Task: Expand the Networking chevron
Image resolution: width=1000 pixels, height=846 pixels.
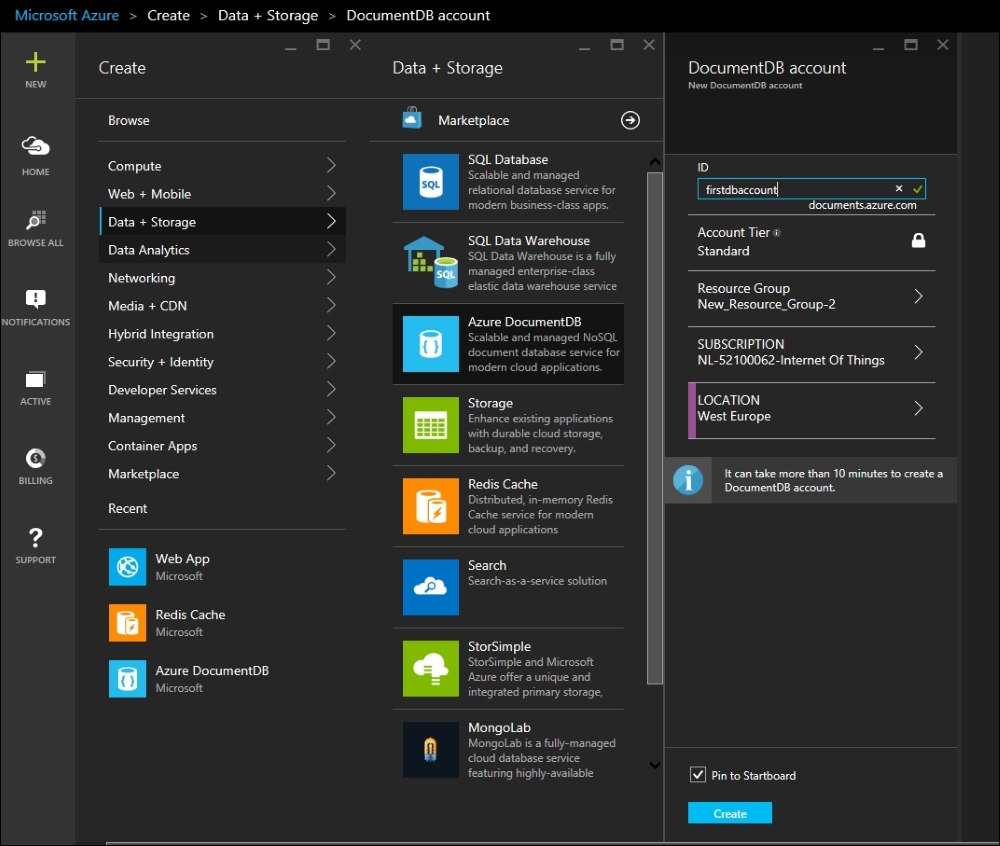Action: (x=331, y=277)
